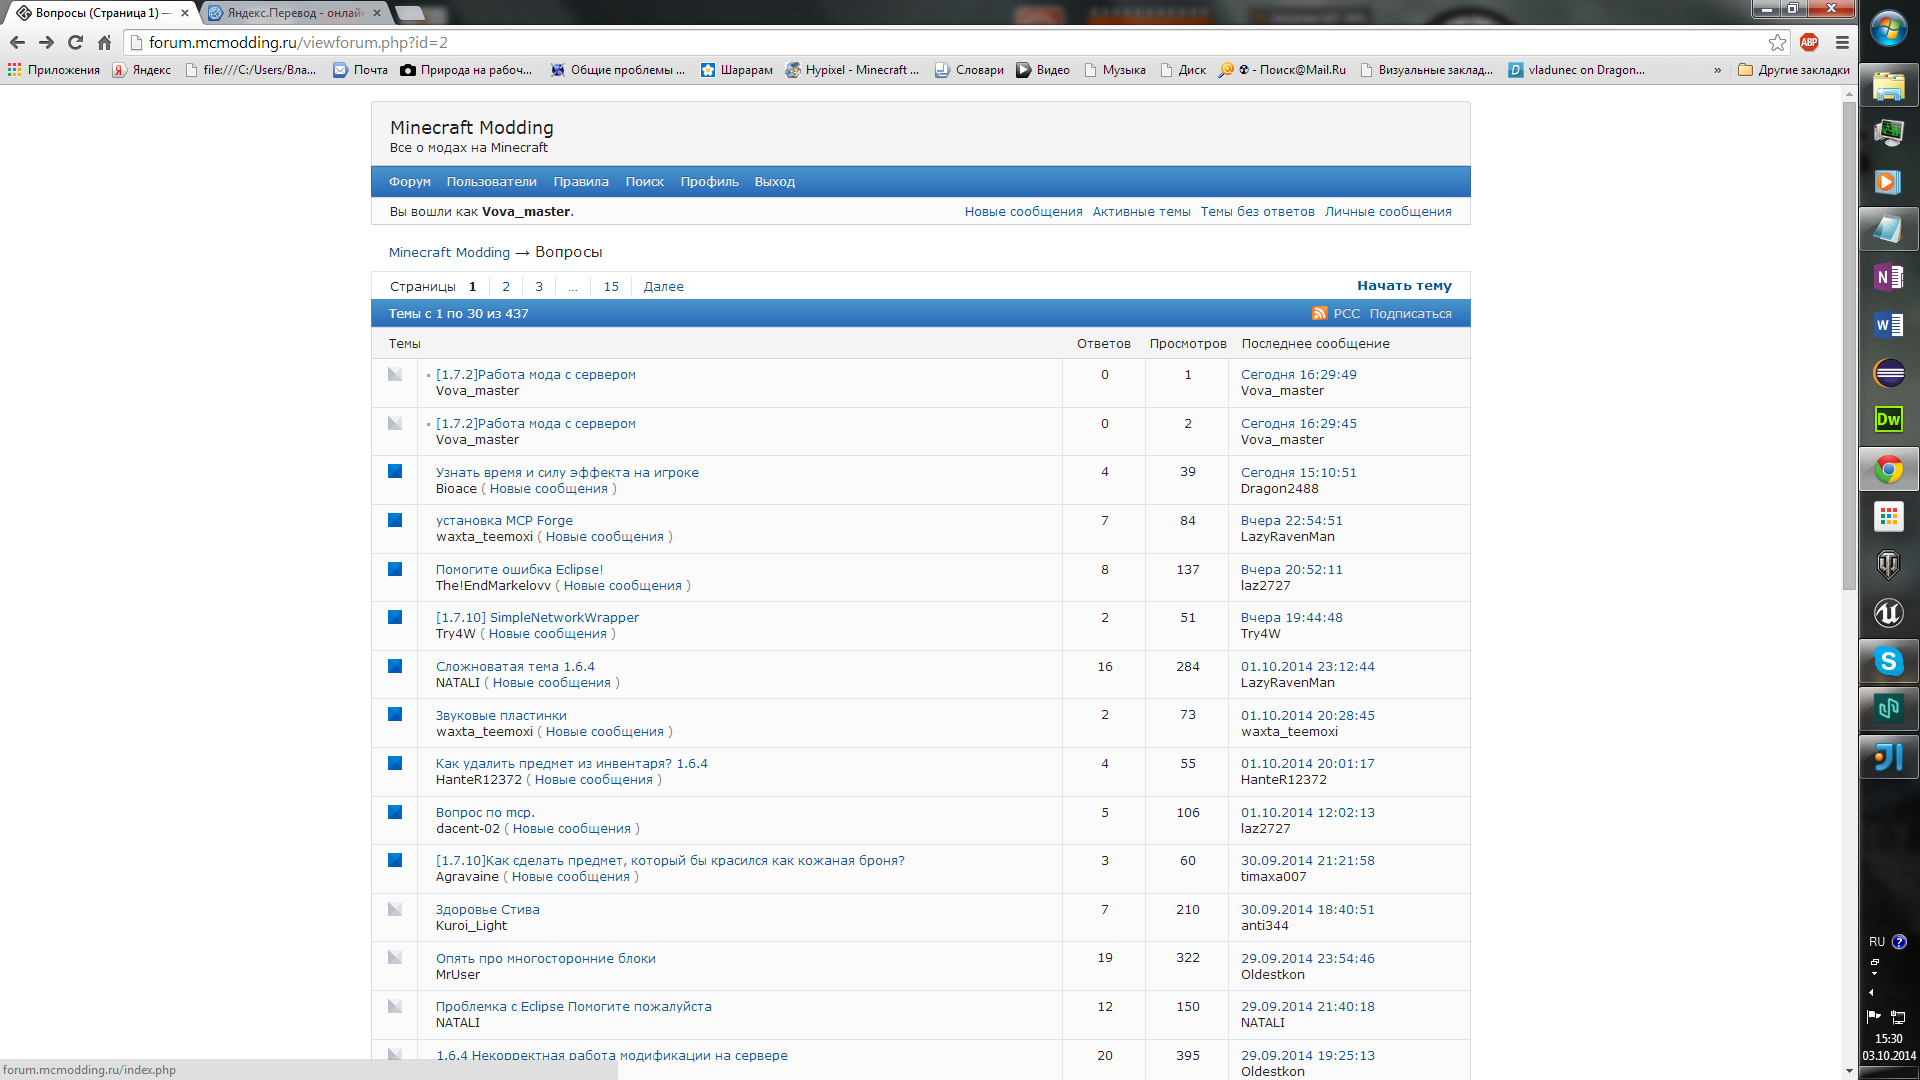The height and width of the screenshot is (1080, 1920).
Task: Launch Word from the taskbar
Action: [1888, 325]
